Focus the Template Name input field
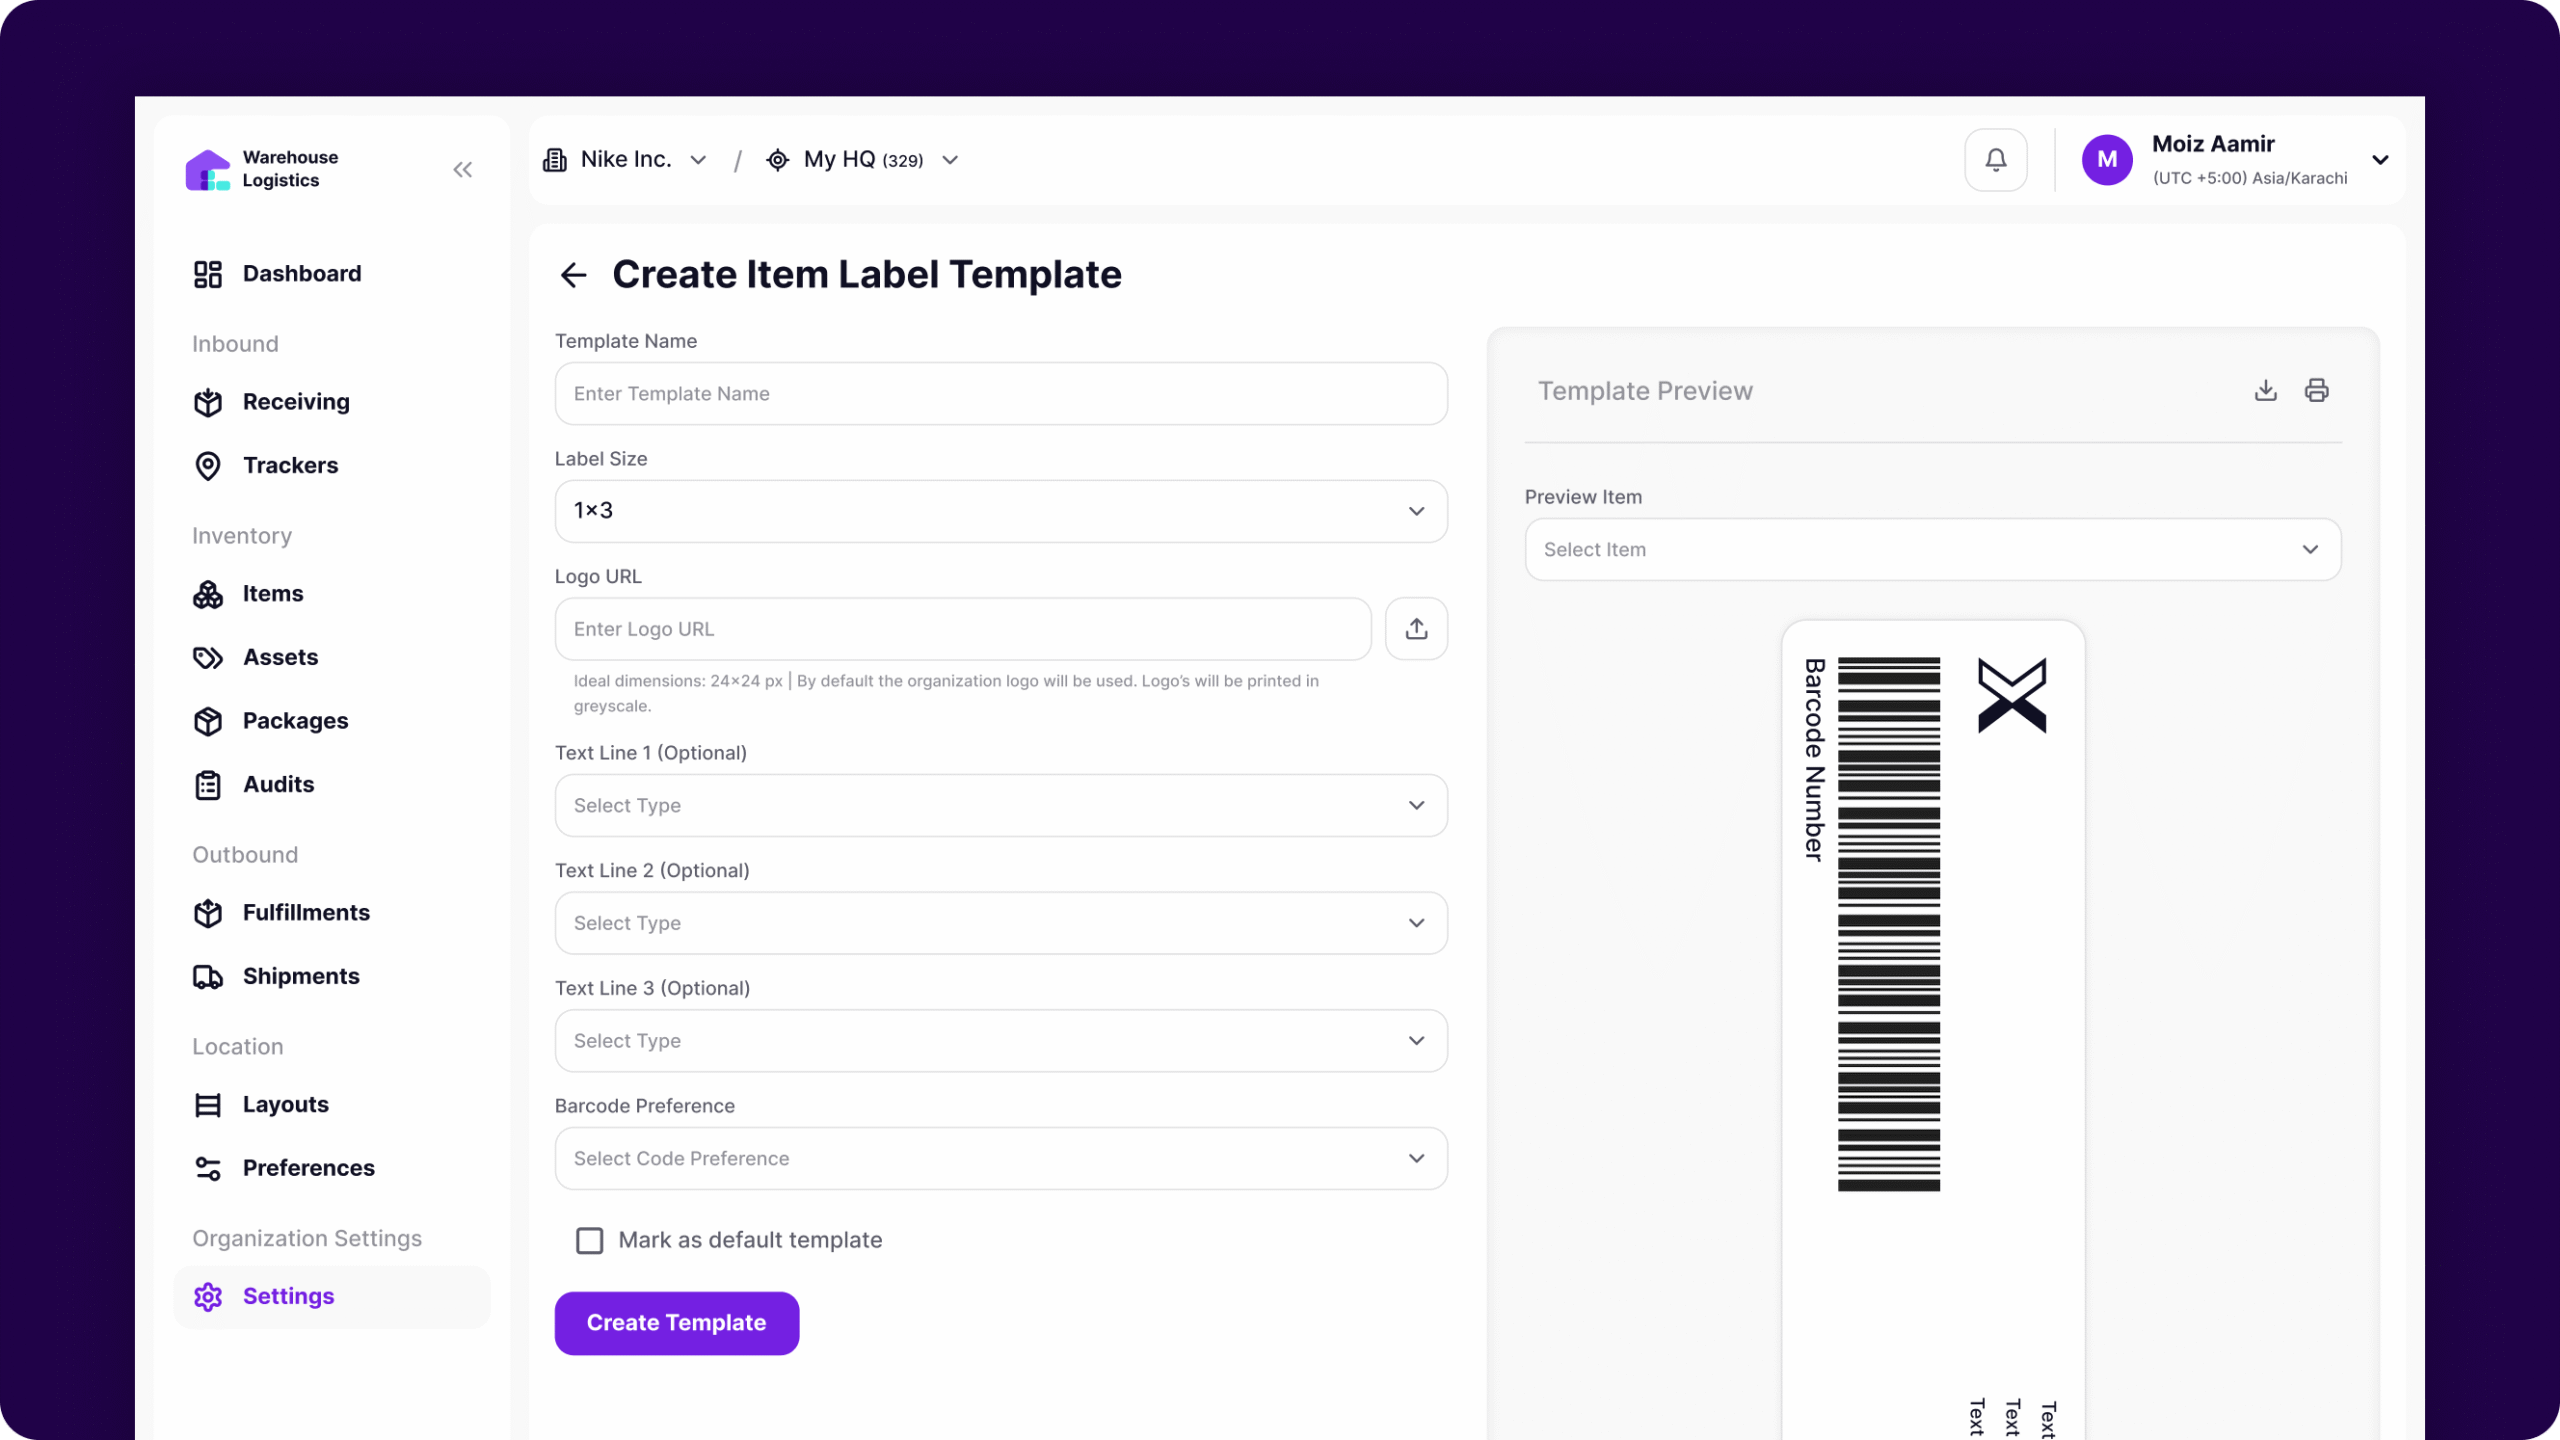Screen dimensions: 2560x1440 point(1000,394)
